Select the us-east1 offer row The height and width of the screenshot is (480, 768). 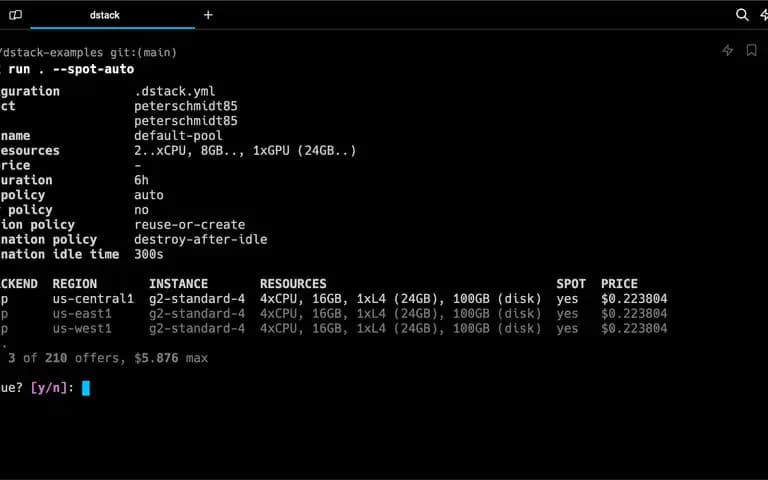tap(334, 313)
